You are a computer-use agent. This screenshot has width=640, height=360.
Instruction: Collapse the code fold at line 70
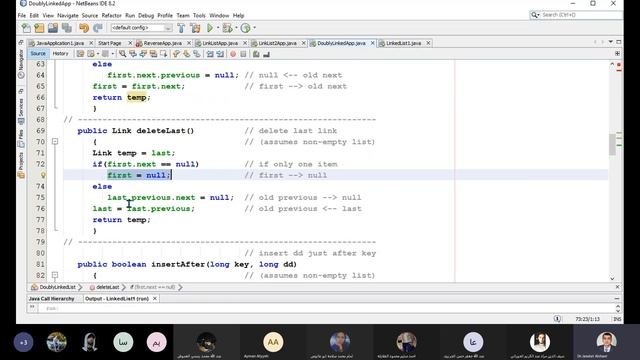55,142
